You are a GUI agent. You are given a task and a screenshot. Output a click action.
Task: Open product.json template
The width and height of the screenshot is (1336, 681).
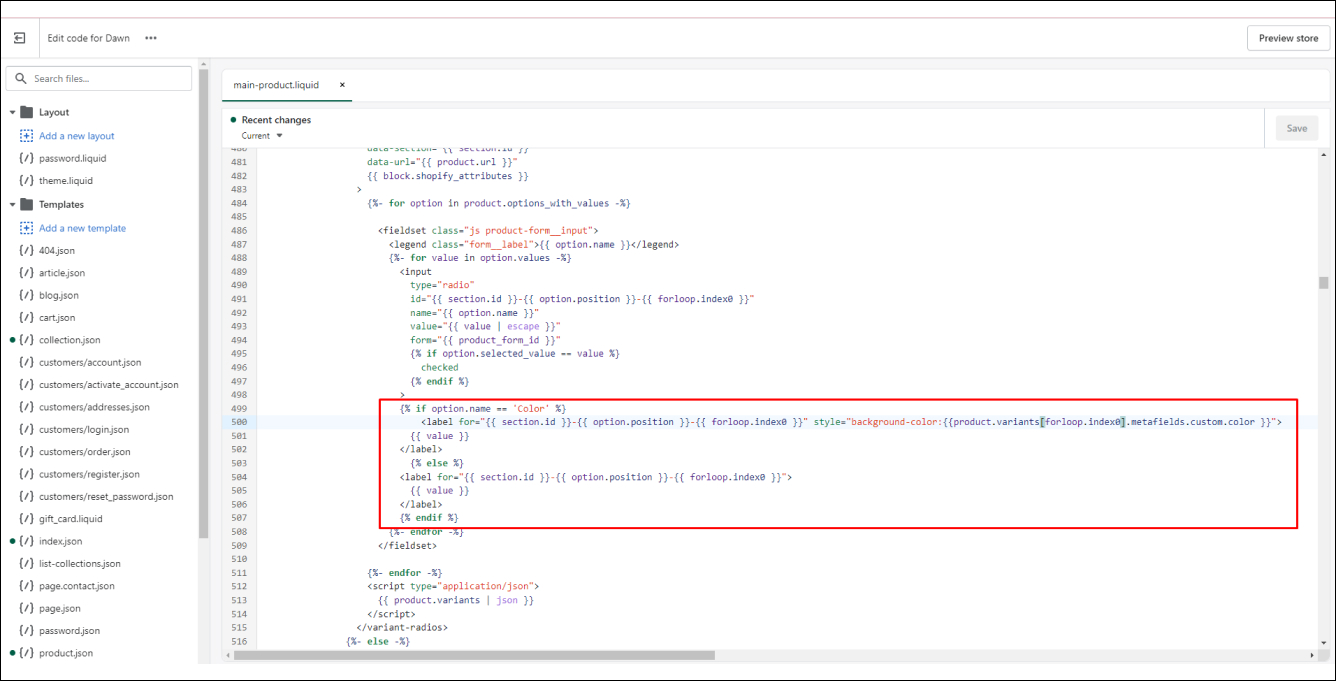66,653
